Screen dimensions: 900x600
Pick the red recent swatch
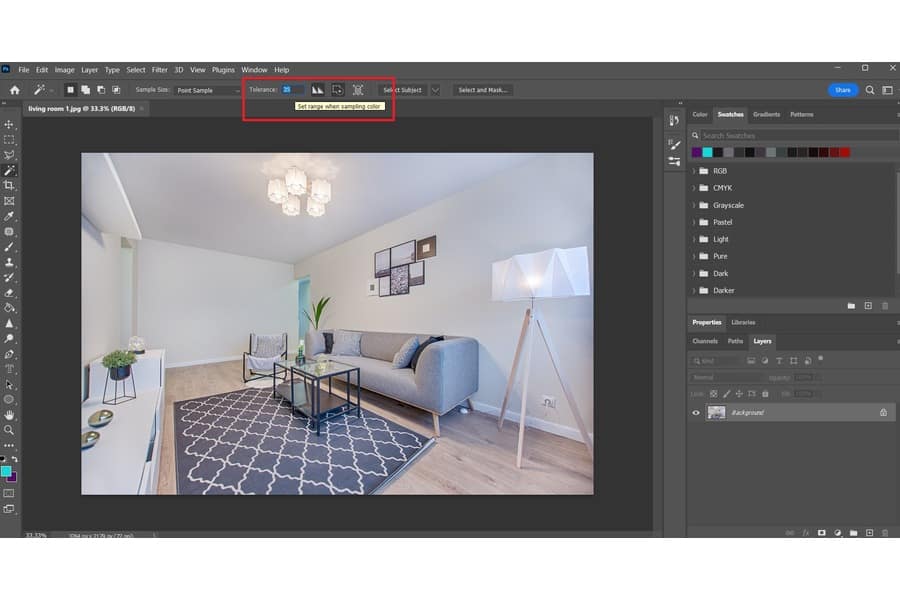click(845, 152)
